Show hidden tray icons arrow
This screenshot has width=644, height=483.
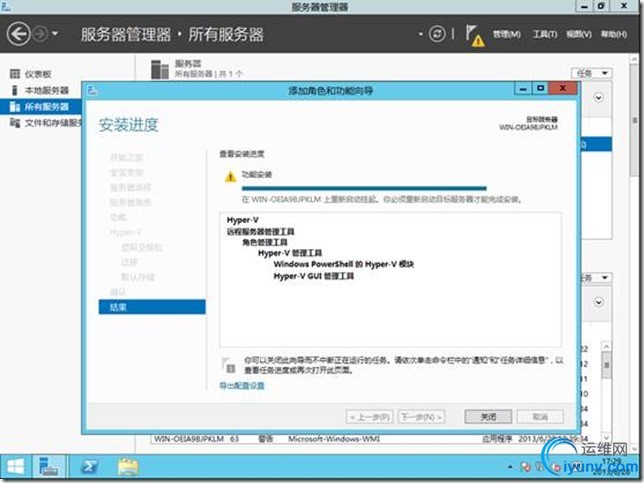coord(511,467)
